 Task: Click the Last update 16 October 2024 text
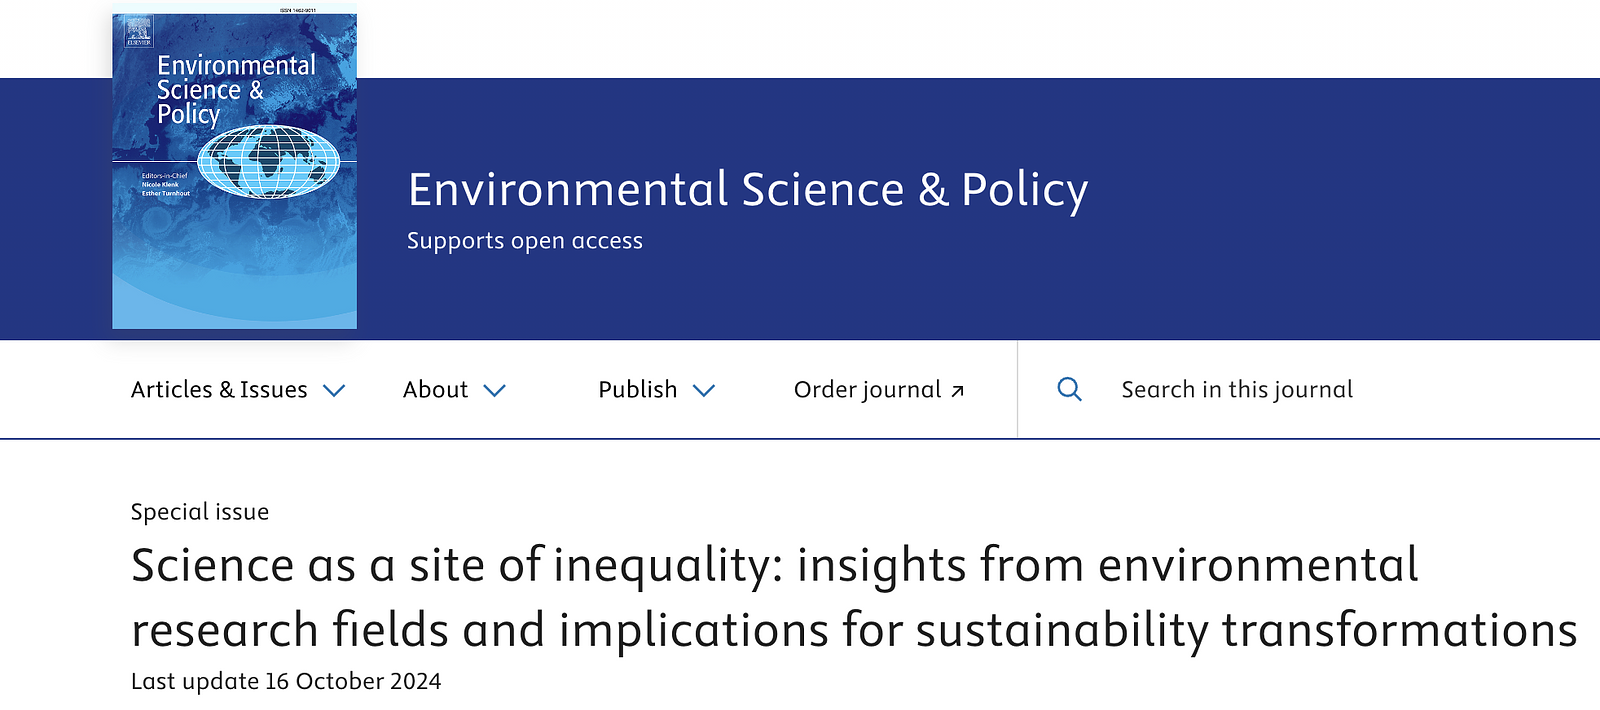[x=286, y=681]
